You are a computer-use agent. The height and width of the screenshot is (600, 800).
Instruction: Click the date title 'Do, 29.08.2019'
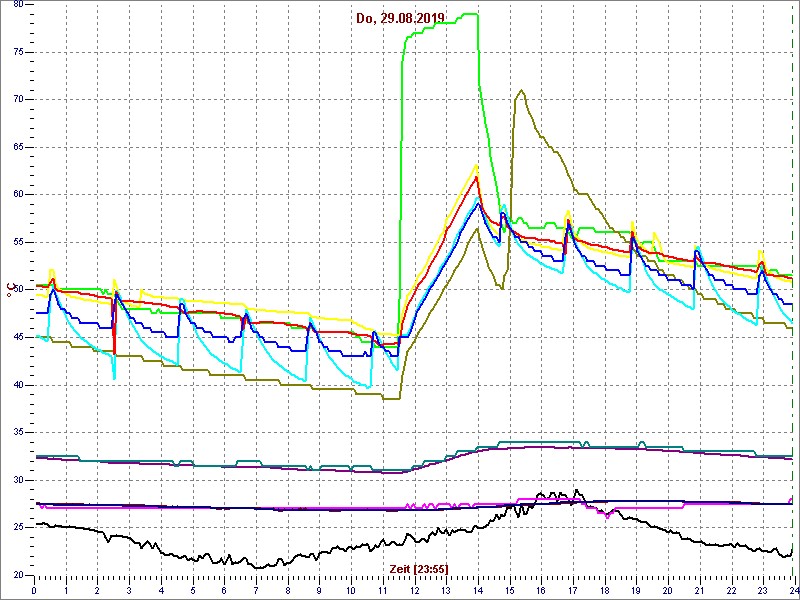pos(400,18)
